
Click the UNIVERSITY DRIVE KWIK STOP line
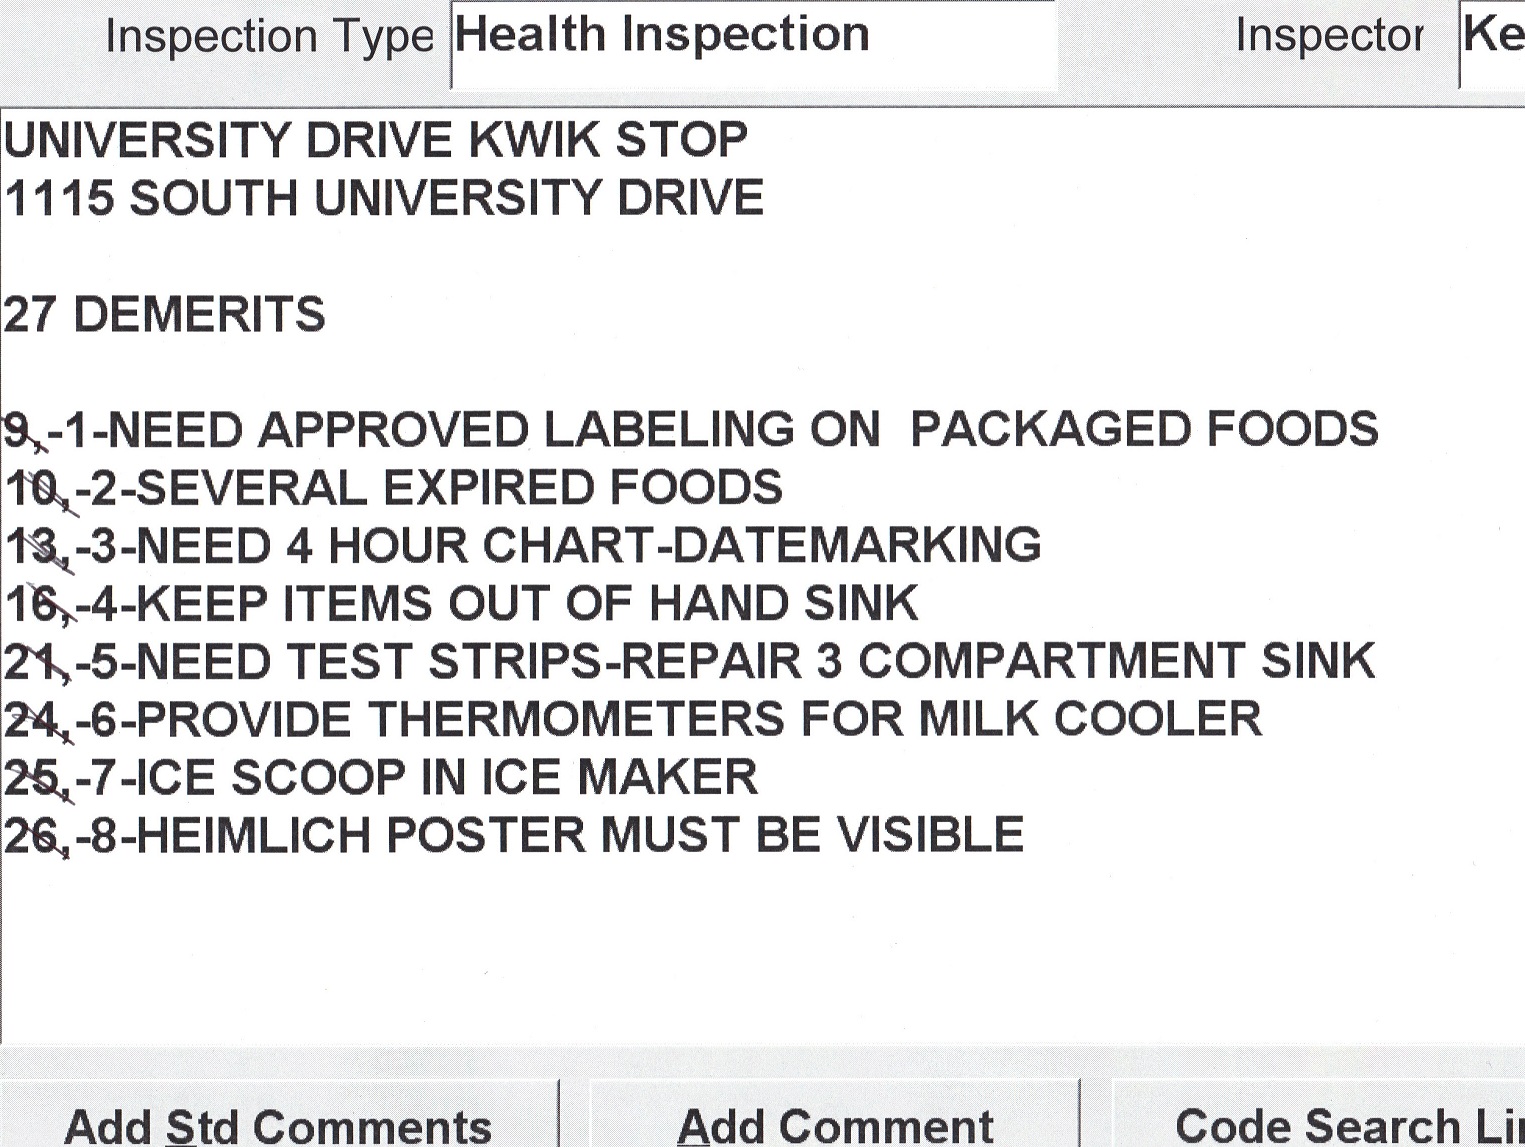375,140
